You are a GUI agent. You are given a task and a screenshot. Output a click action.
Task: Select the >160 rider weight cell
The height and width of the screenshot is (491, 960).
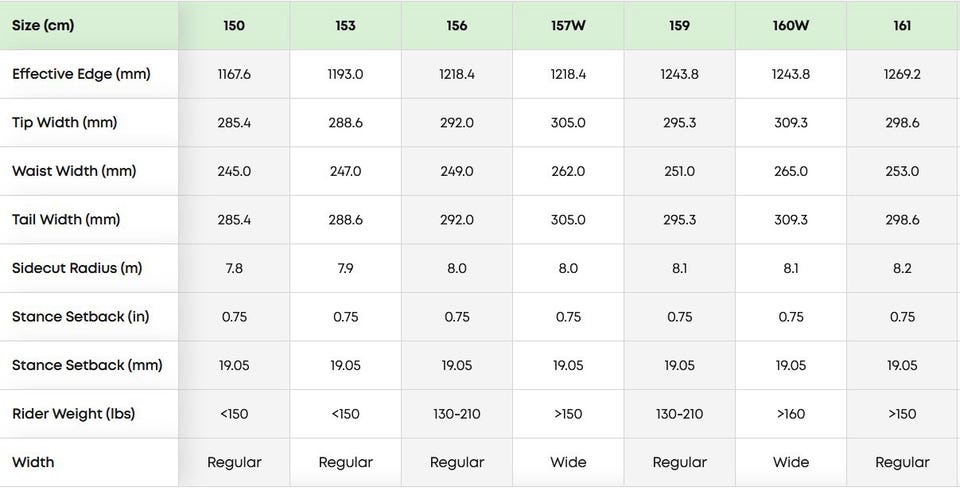[x=791, y=413]
